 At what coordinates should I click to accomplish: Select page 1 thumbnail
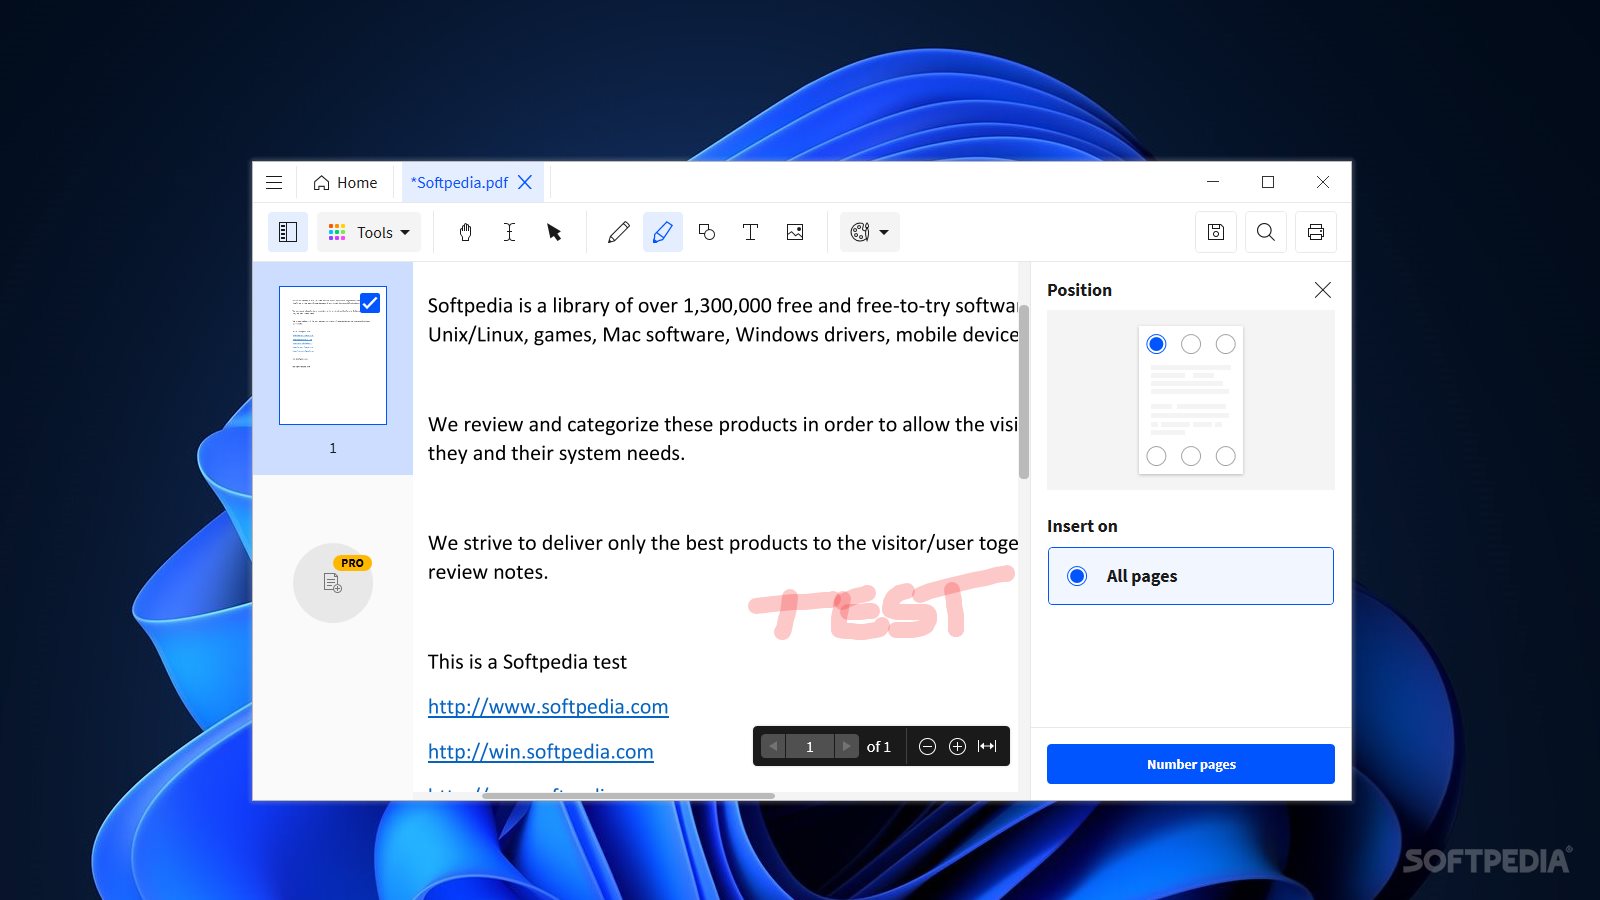333,356
